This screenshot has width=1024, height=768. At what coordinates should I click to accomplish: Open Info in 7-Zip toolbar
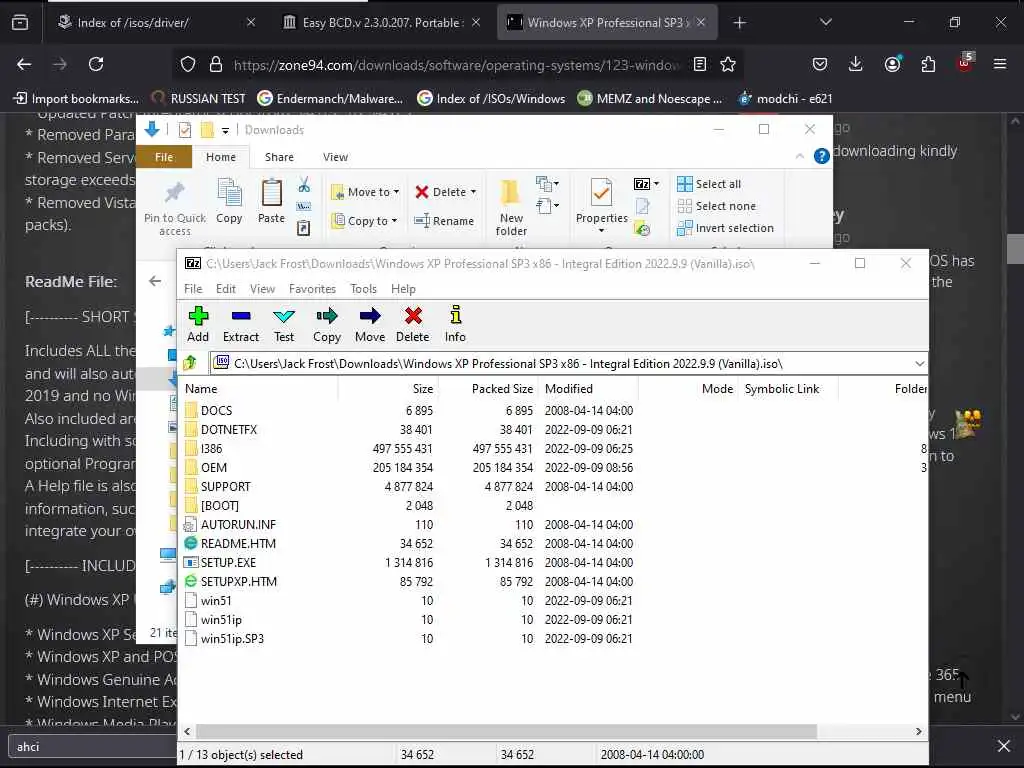455,324
